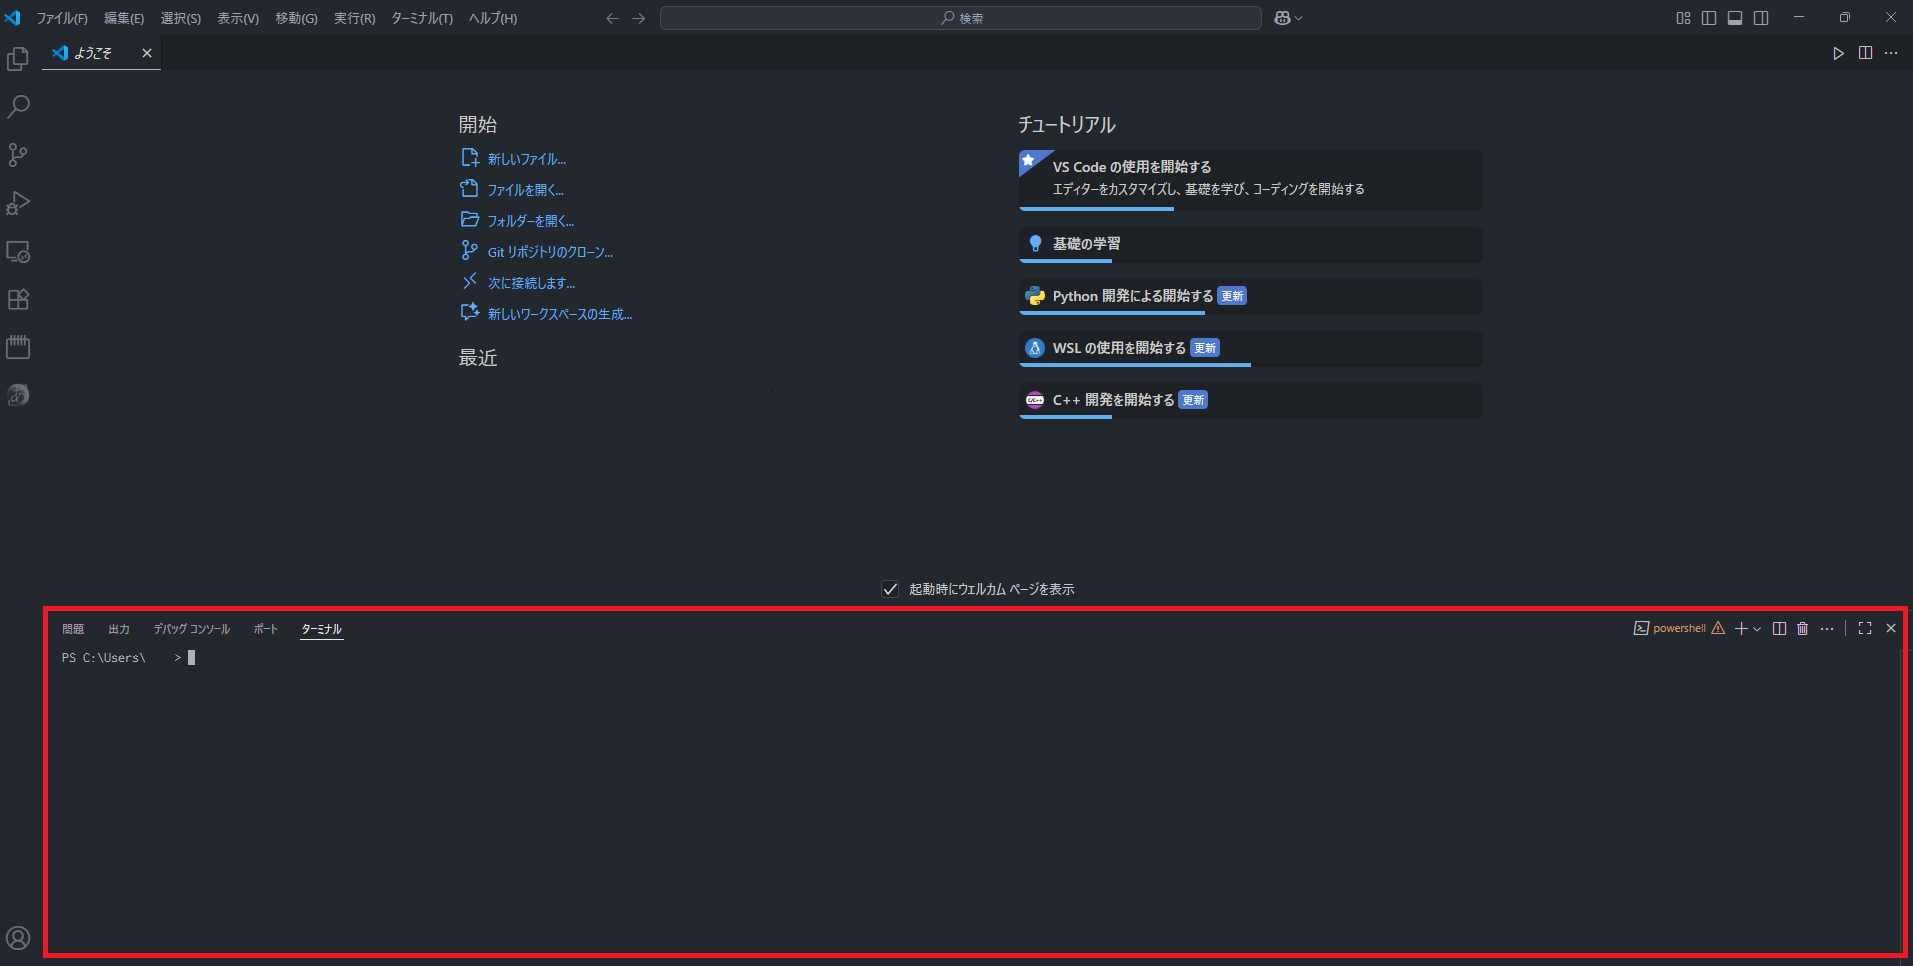This screenshot has width=1913, height=966.
Task: Click the VS Code logo in title bar
Action: [12, 18]
